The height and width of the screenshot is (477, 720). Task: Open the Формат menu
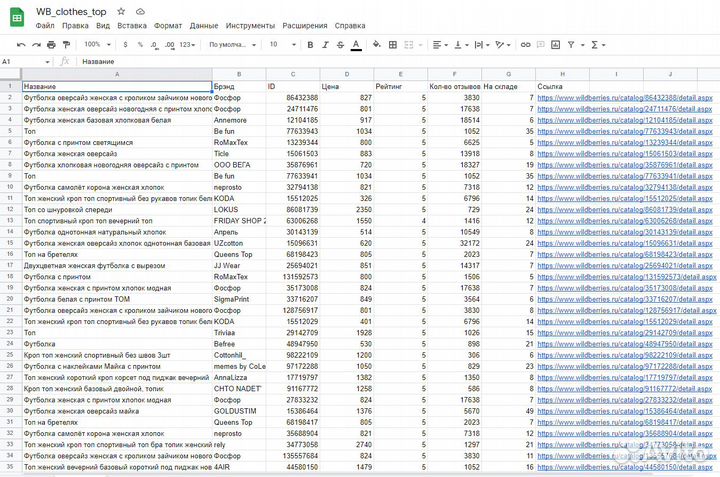tap(168, 24)
